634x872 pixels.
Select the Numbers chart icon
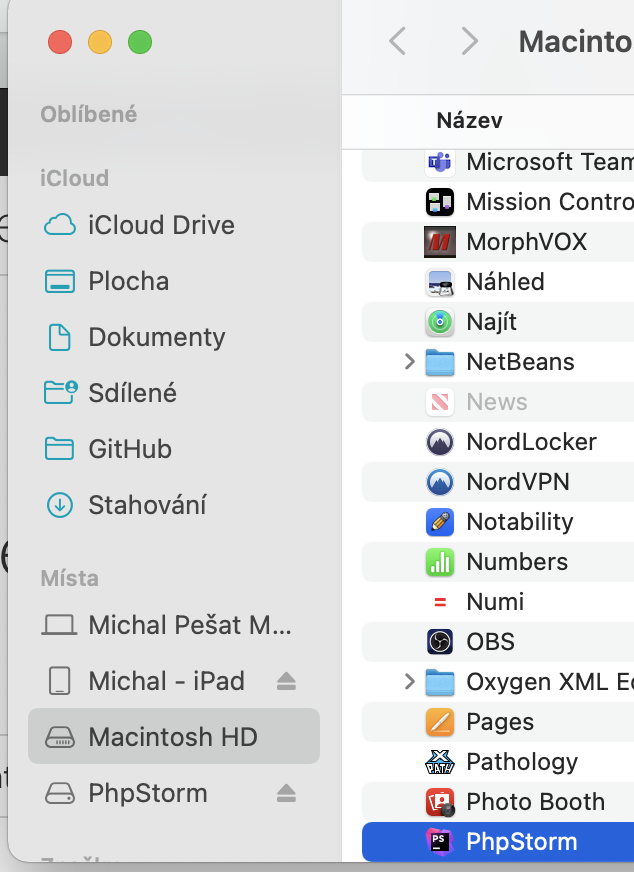pos(440,562)
